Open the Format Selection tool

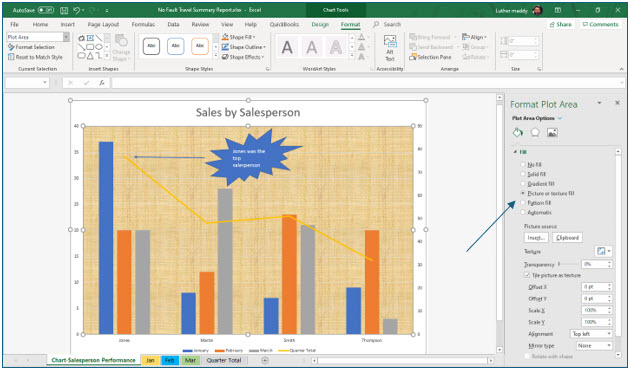click(x=31, y=47)
